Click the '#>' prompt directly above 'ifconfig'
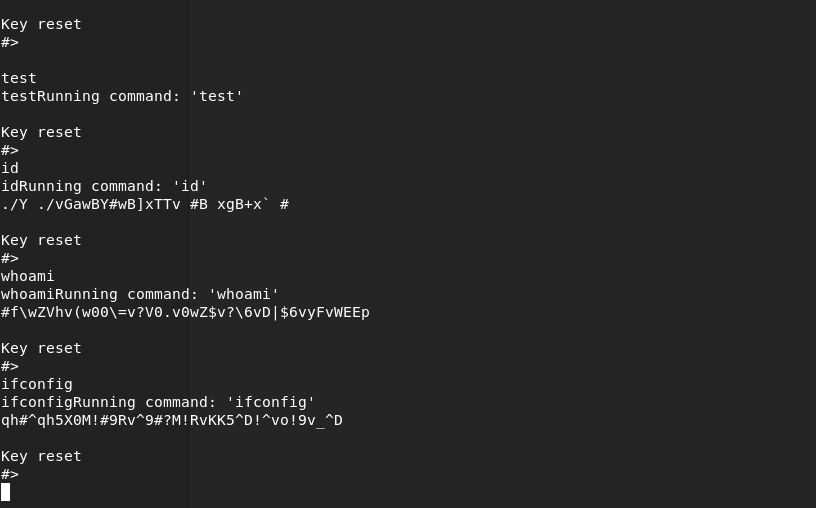The width and height of the screenshot is (816, 508). click(x=10, y=366)
